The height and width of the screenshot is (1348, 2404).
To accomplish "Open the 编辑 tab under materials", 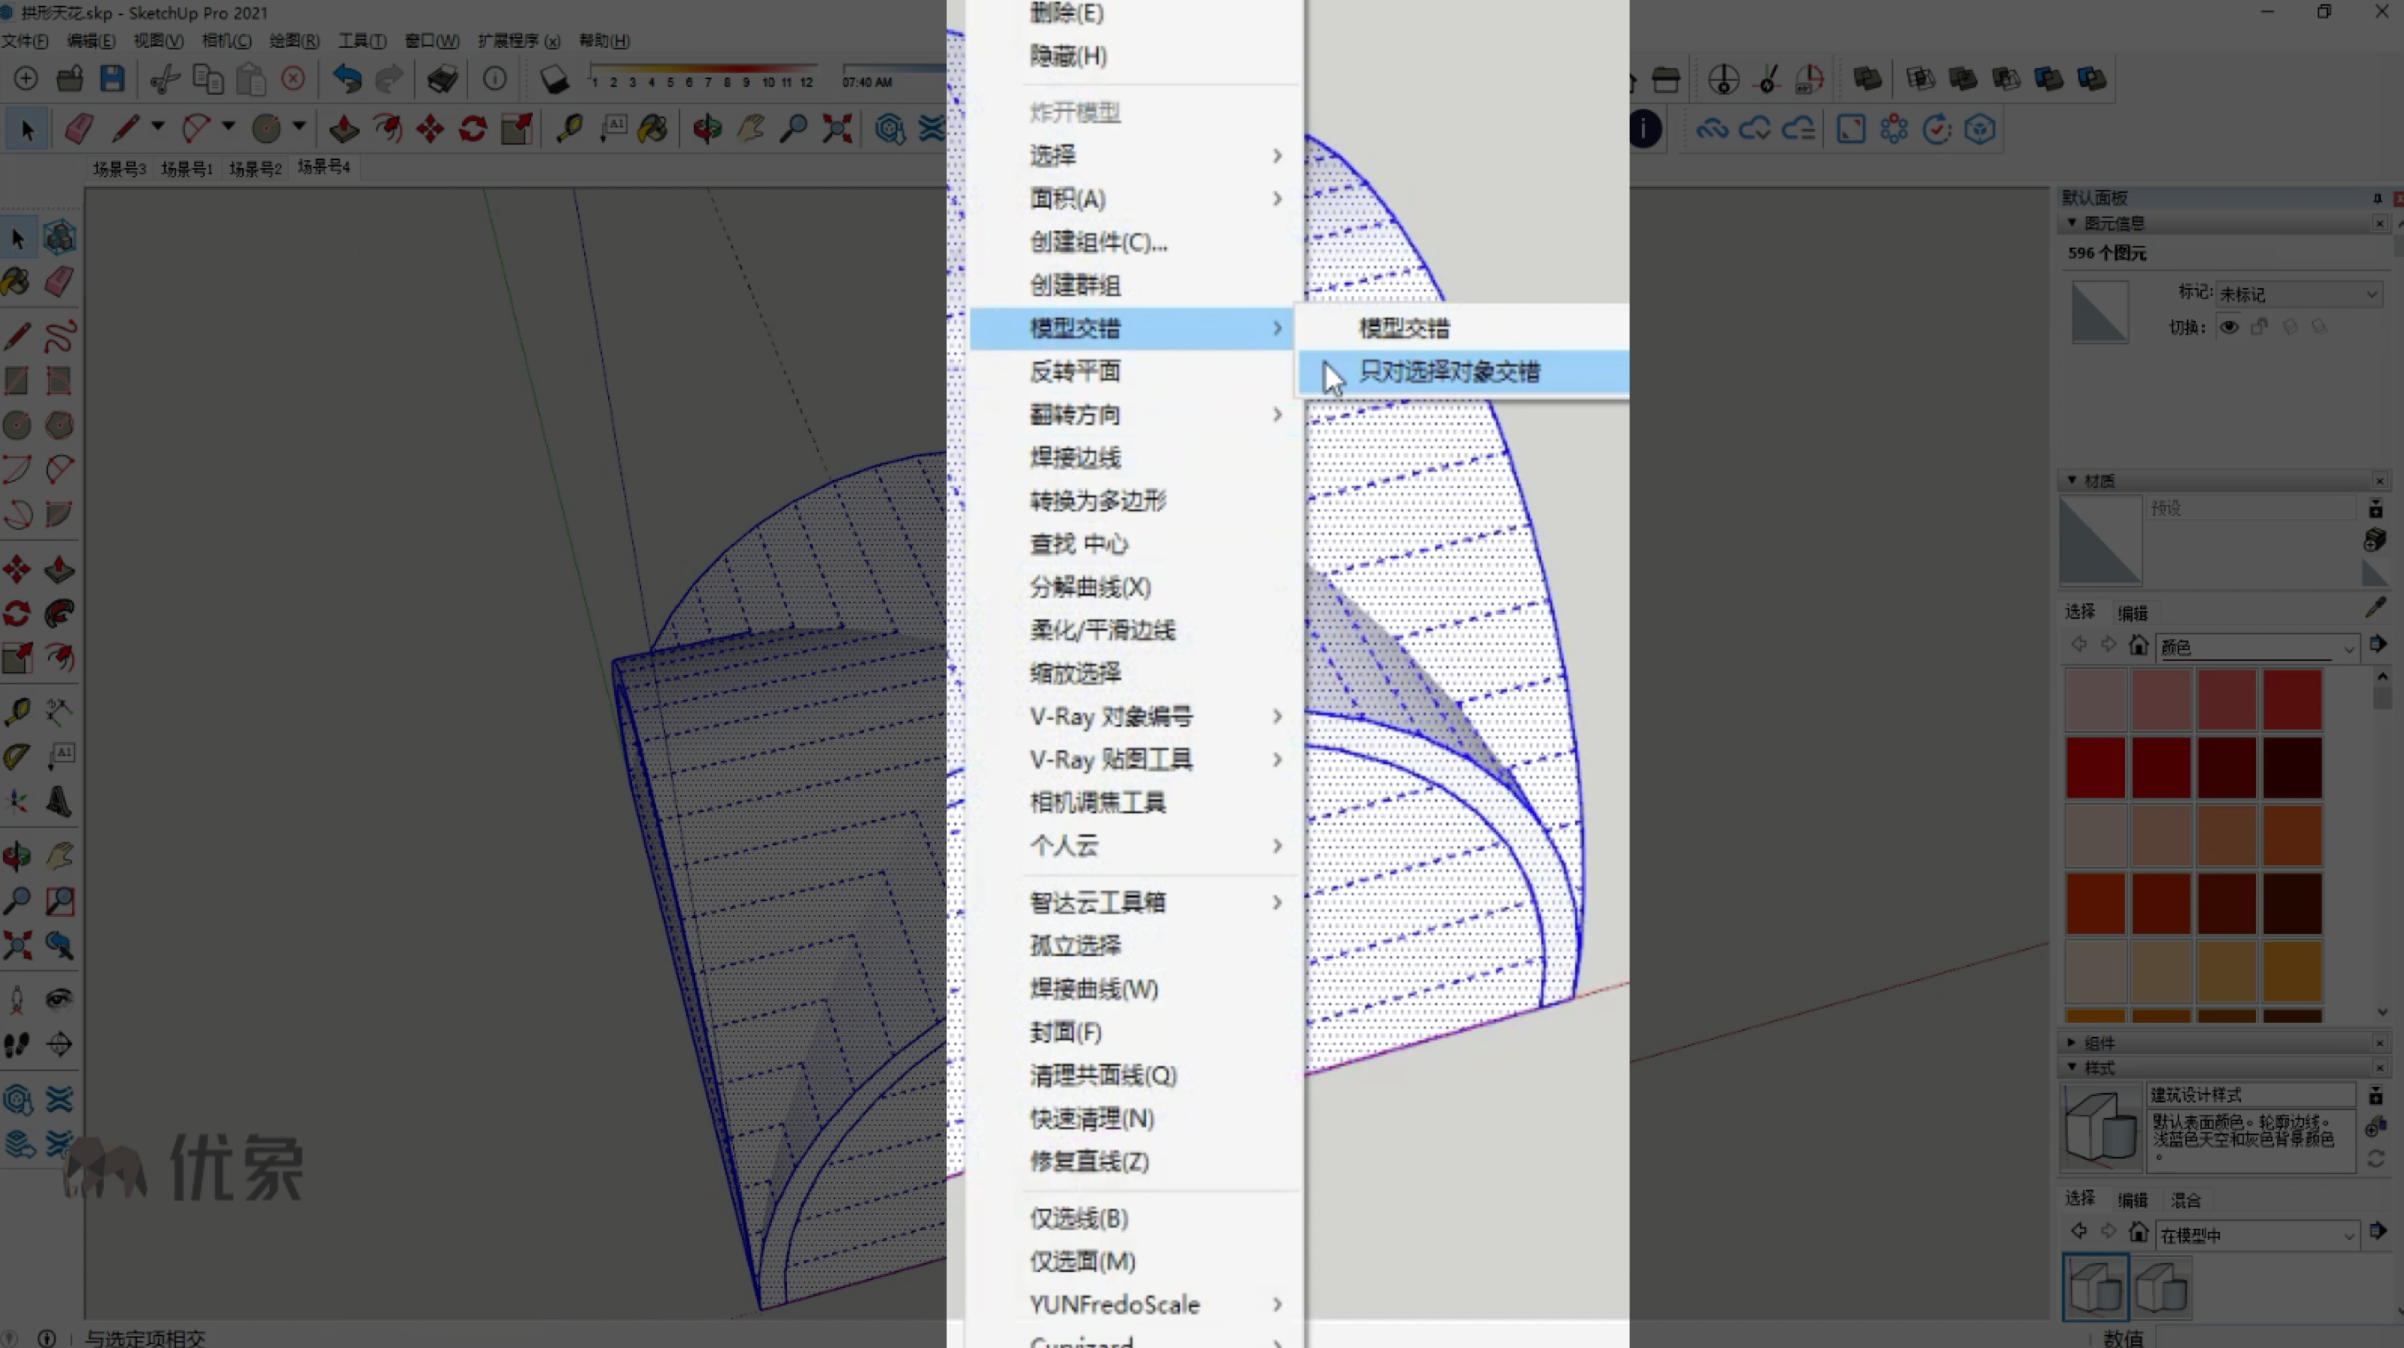I will coord(2132,612).
